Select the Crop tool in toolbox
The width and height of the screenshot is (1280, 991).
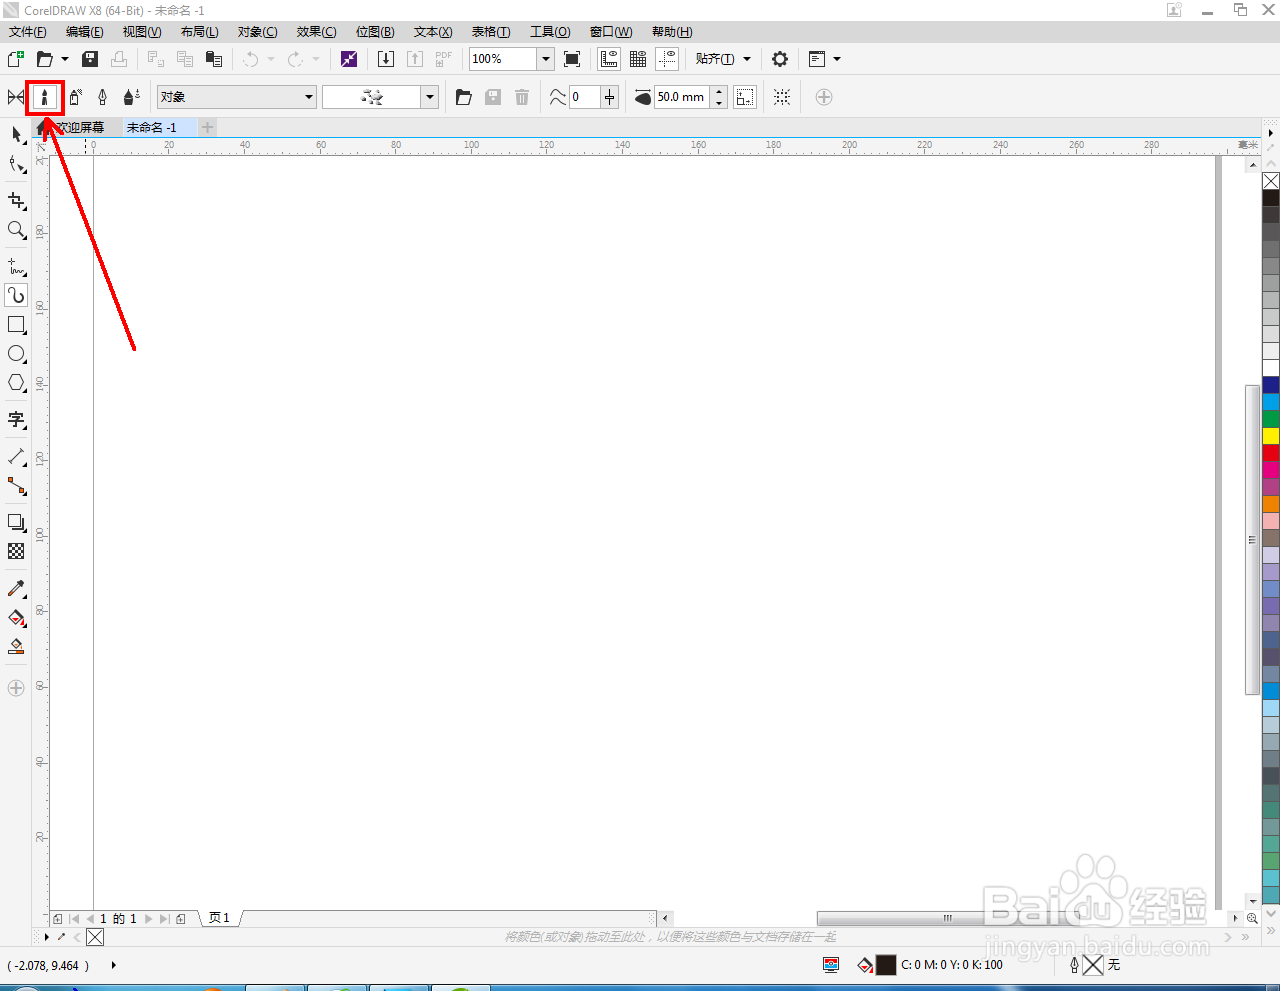point(16,201)
